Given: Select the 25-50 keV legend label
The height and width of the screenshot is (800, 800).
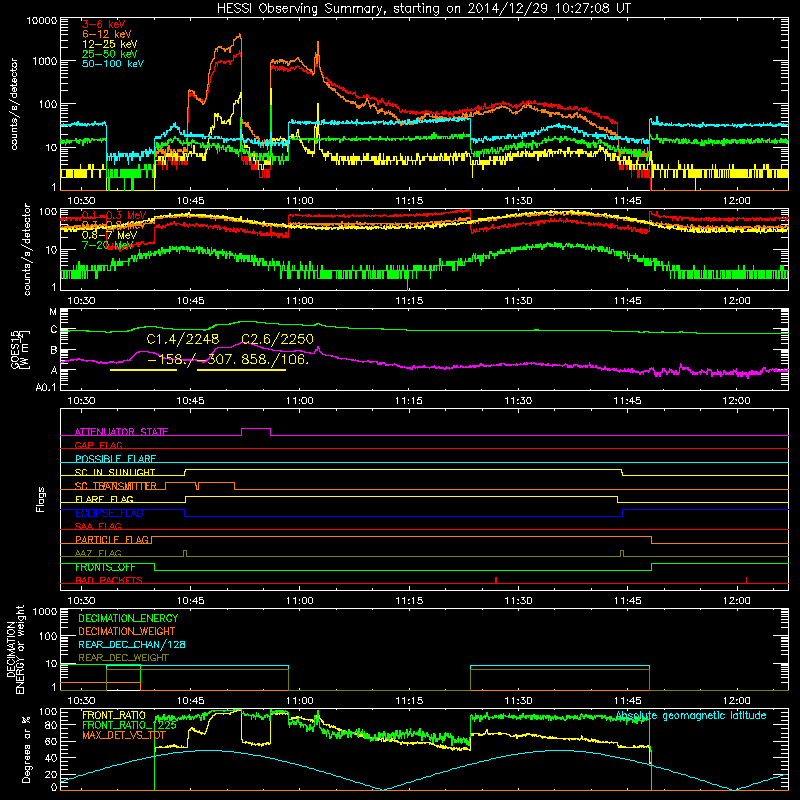Looking at the screenshot, I should (x=109, y=54).
